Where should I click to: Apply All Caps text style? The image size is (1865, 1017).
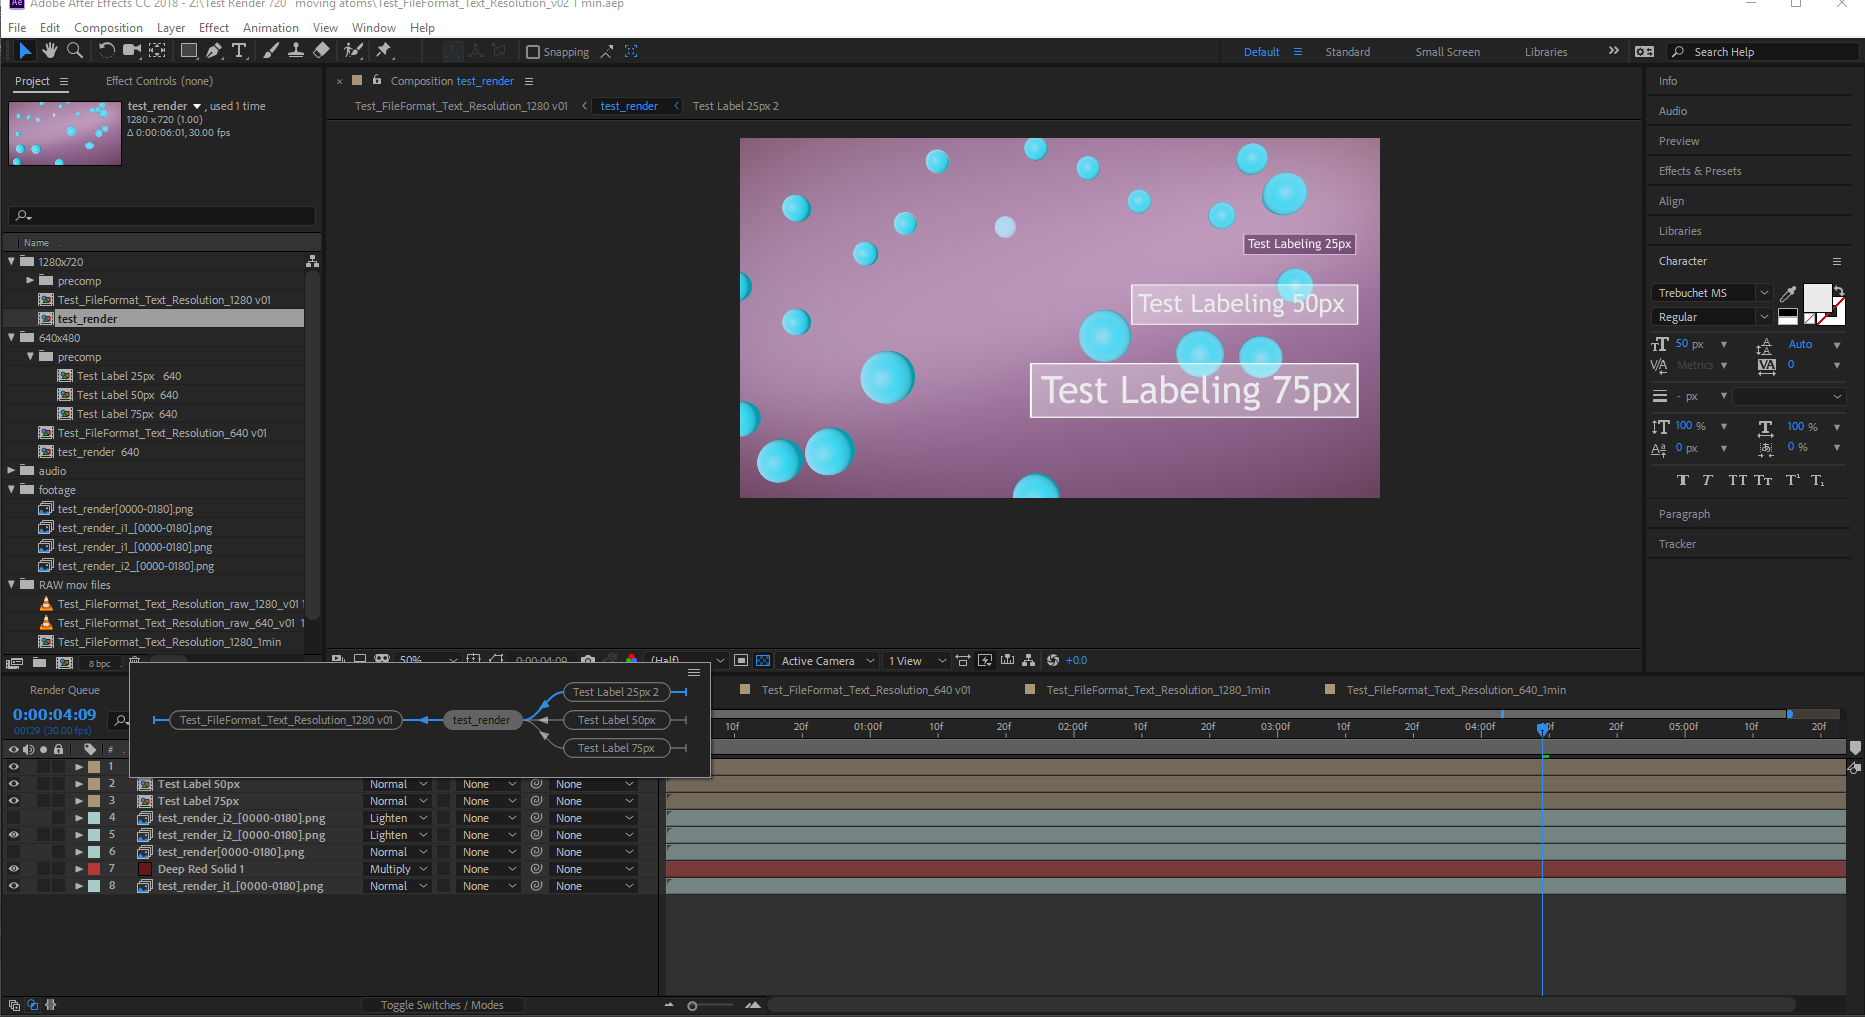1738,480
